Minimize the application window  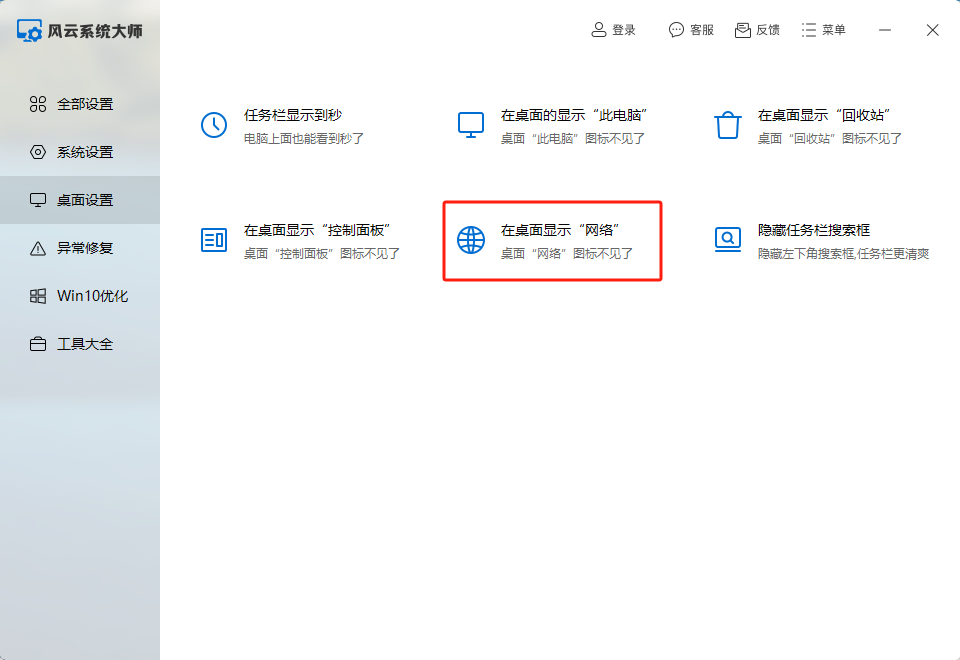click(x=885, y=30)
